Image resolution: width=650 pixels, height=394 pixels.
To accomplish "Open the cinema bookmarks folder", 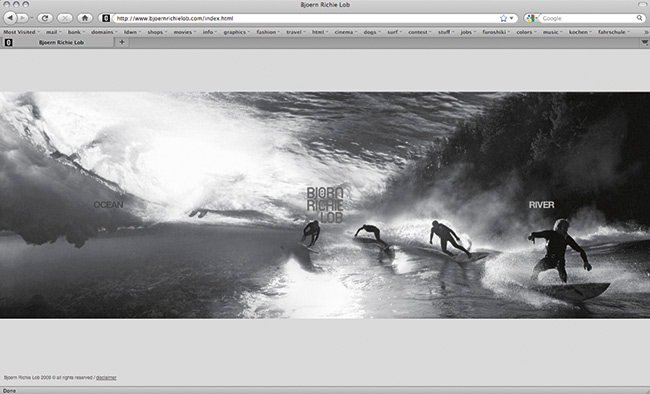I will click(x=346, y=32).
